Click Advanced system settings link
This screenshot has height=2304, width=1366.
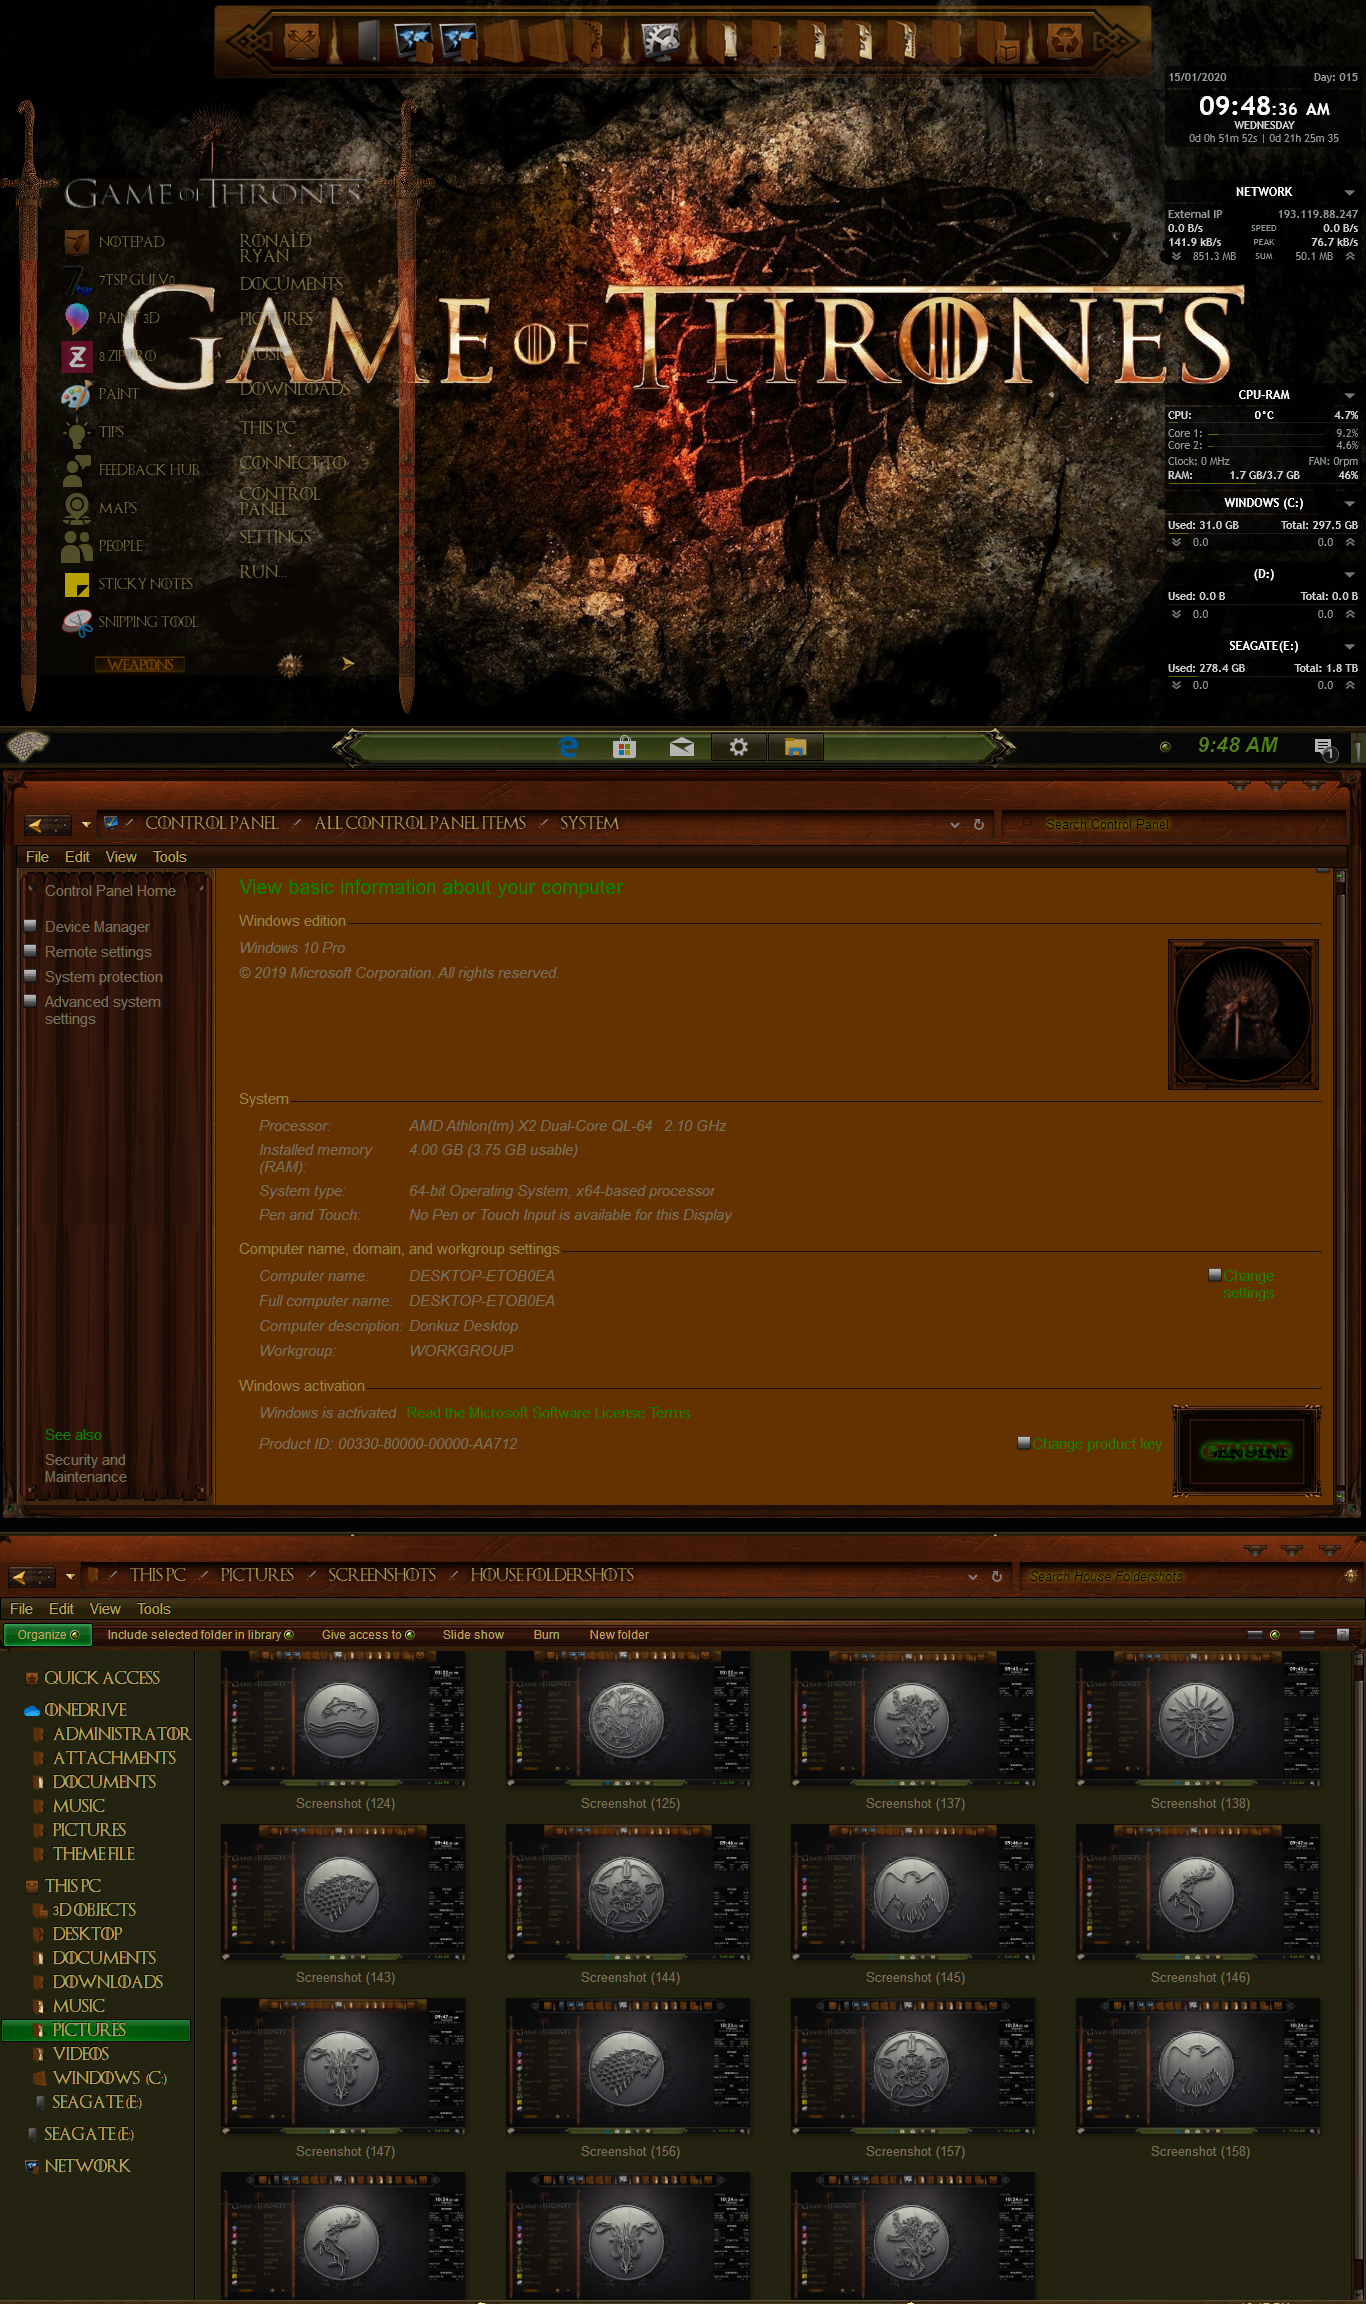click(x=102, y=1010)
